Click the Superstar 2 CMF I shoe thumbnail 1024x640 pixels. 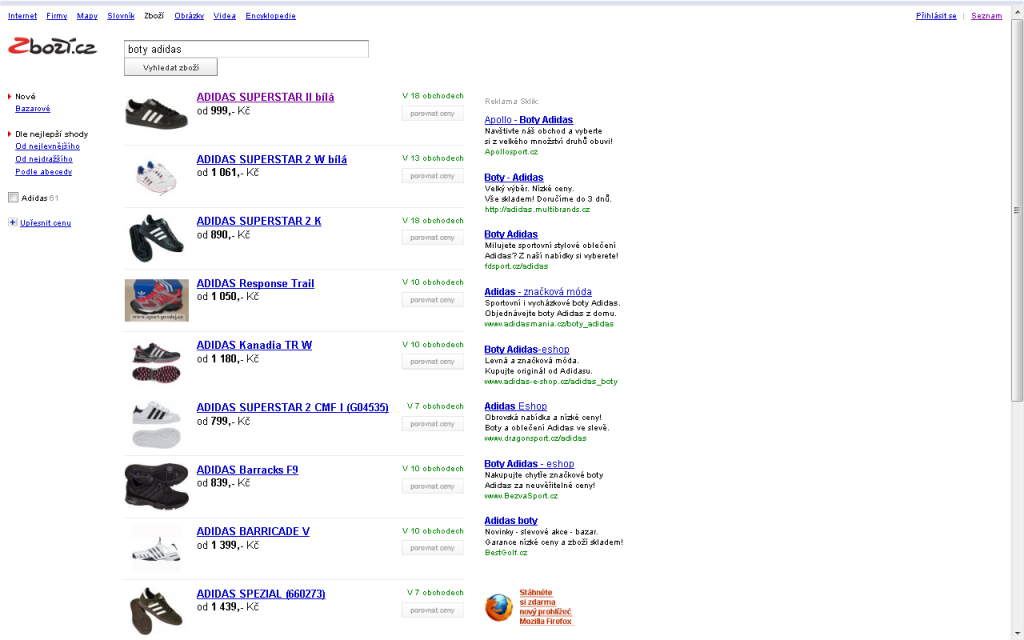point(157,424)
